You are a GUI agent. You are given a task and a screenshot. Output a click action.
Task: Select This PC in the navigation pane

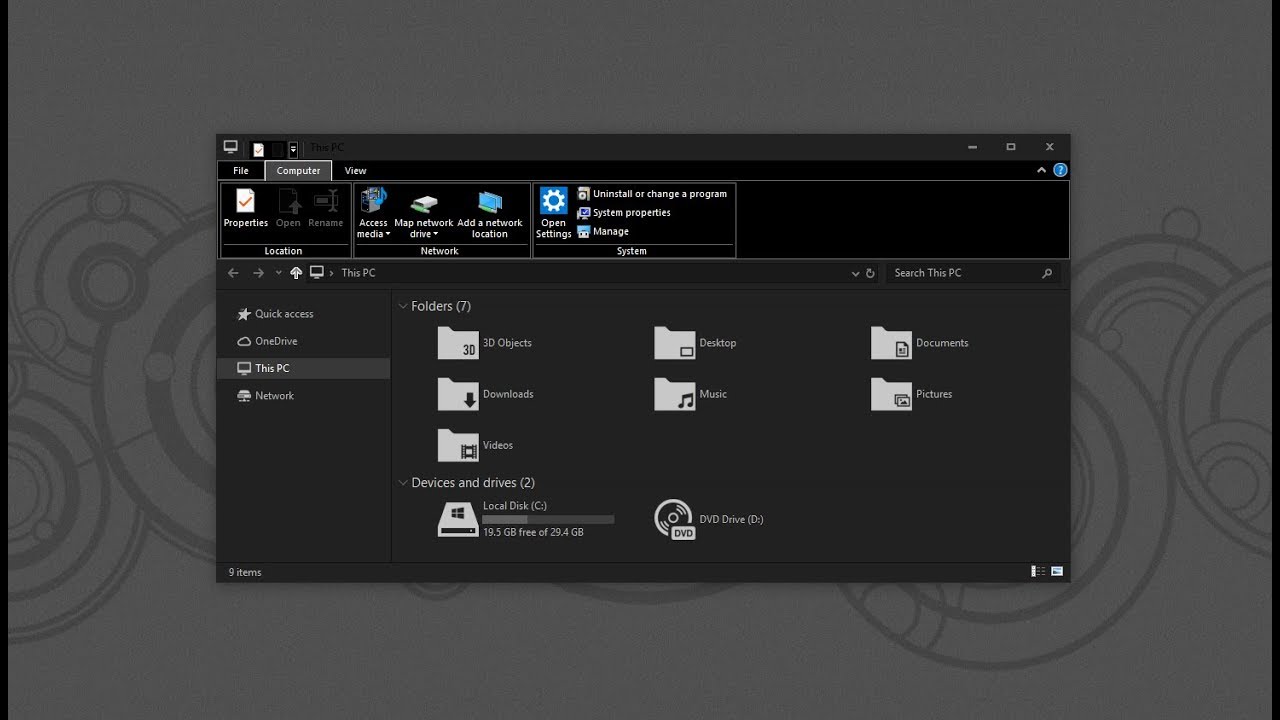tap(303, 368)
